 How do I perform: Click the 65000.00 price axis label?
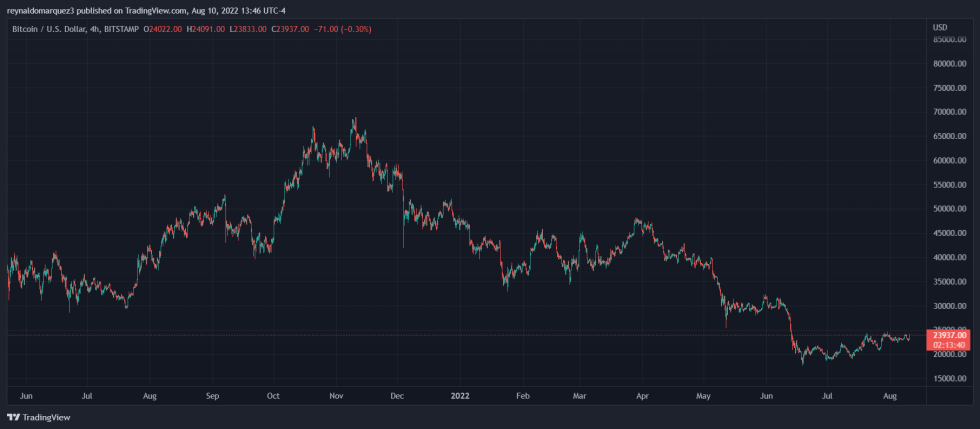click(950, 136)
